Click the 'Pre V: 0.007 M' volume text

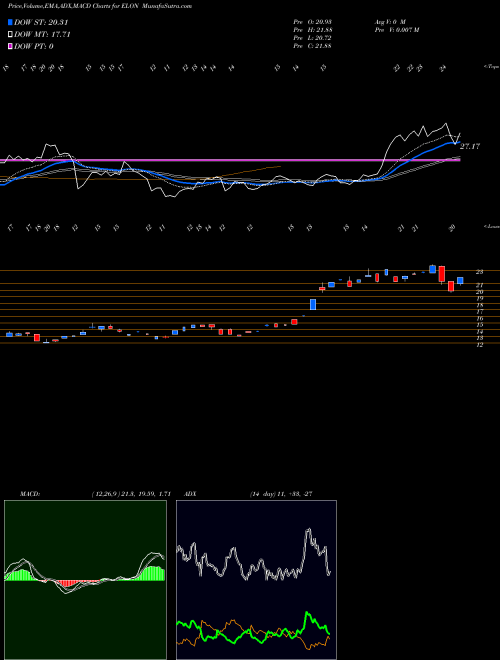click(396, 30)
